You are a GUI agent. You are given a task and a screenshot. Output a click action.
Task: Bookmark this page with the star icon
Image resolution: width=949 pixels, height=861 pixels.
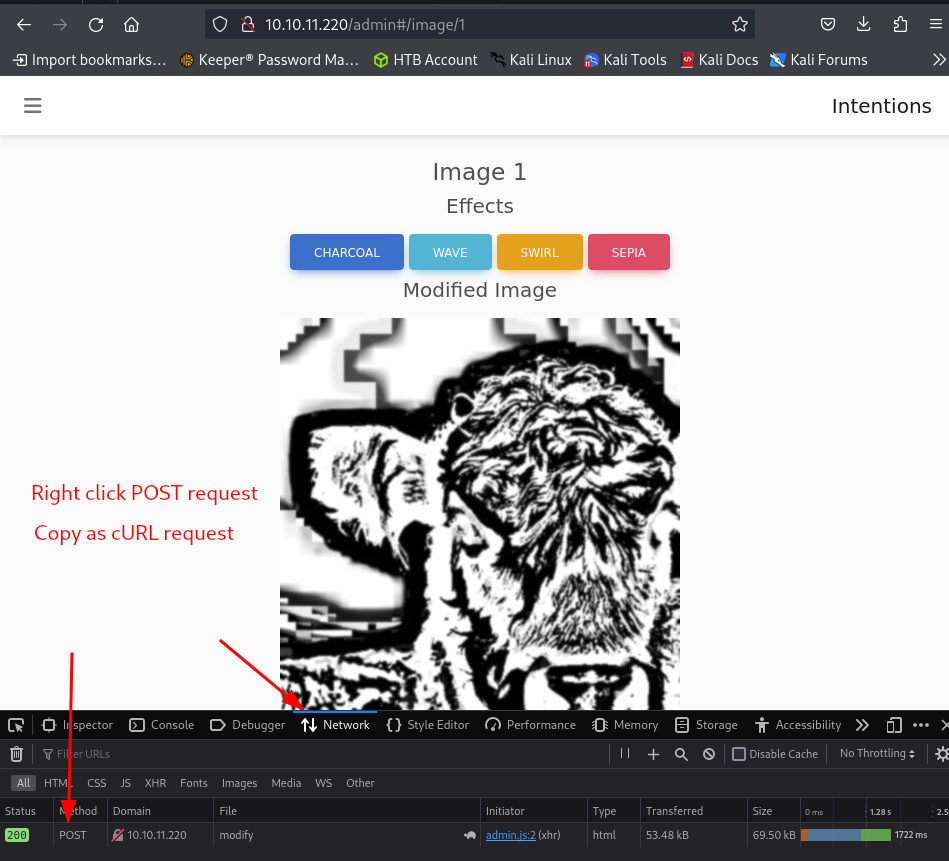739,25
